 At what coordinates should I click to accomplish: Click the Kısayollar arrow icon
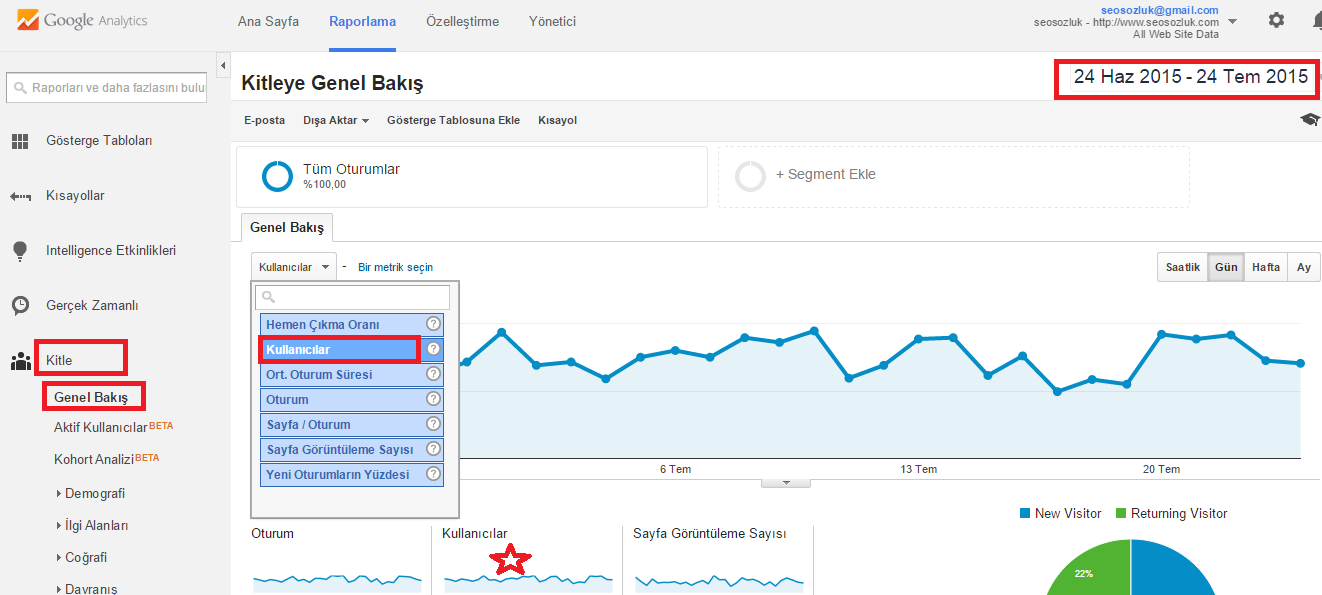click(20, 196)
